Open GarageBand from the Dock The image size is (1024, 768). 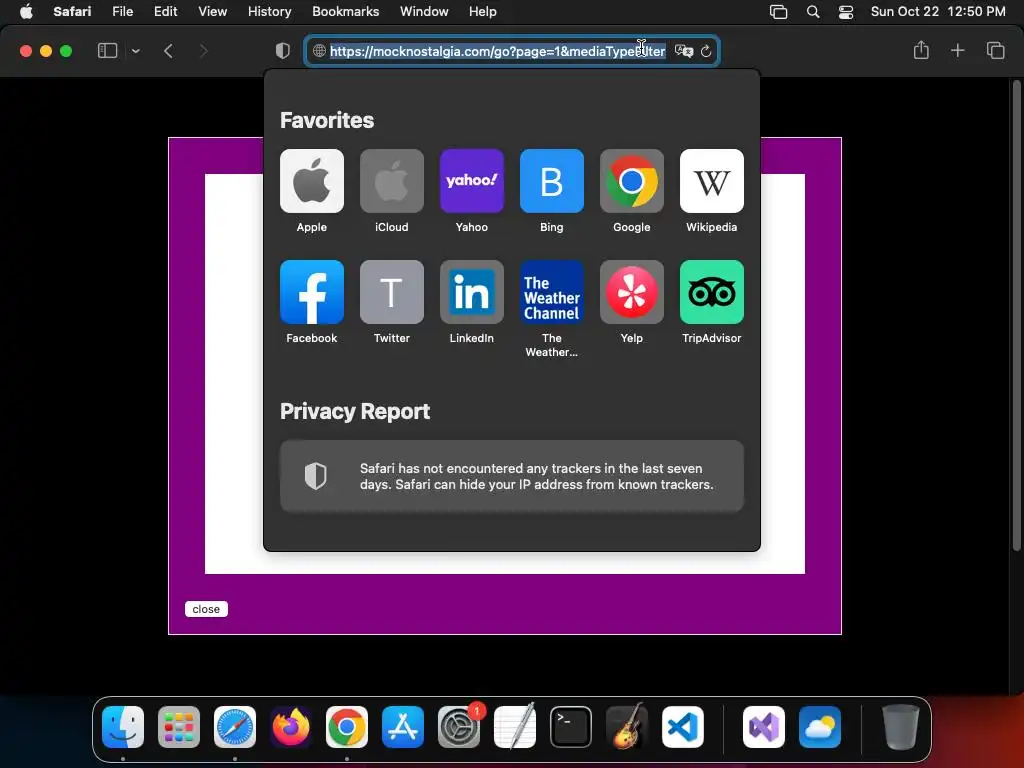coord(627,727)
